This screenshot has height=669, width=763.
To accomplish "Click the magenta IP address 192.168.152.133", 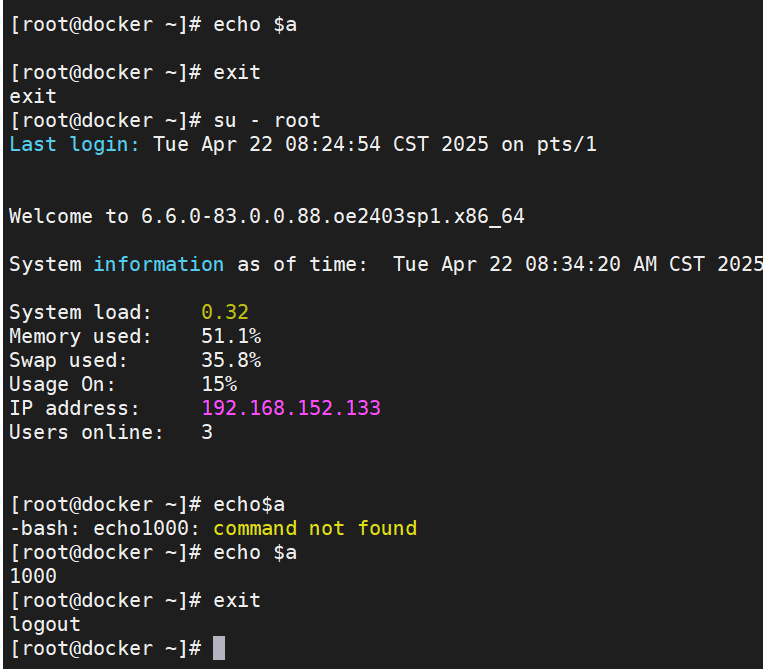I will coord(291,408).
